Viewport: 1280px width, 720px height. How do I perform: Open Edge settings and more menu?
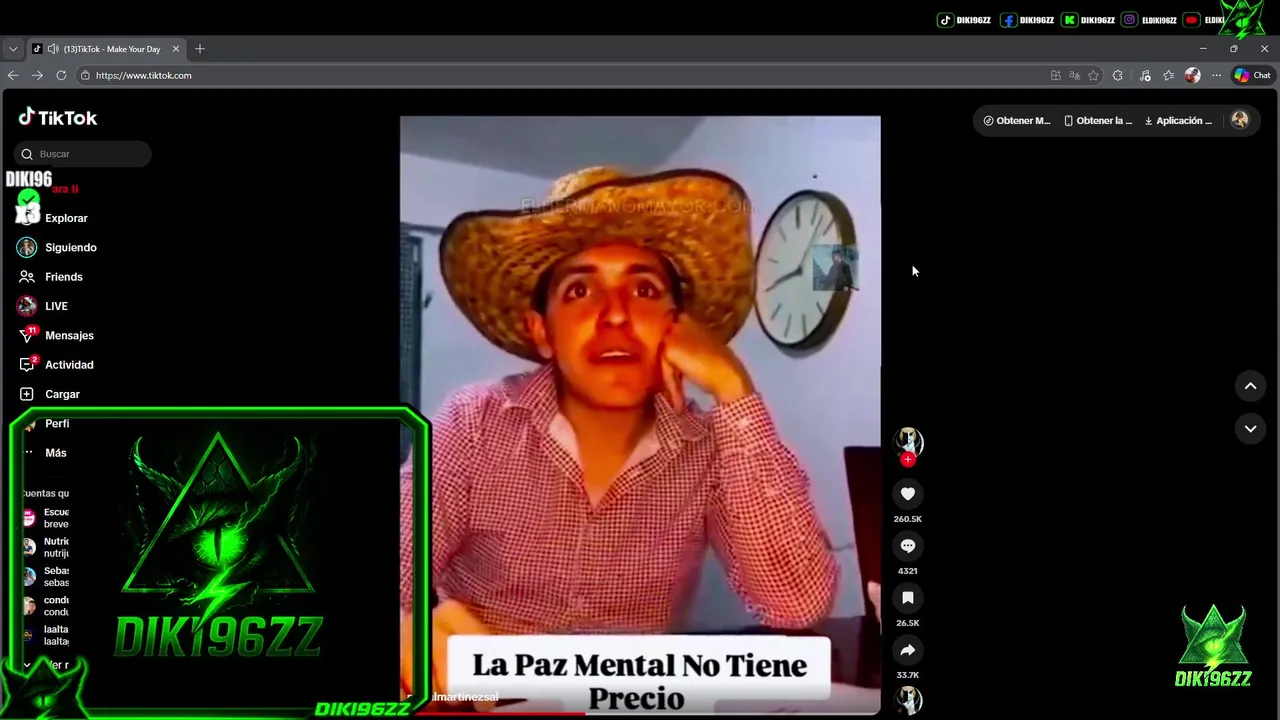click(1216, 75)
